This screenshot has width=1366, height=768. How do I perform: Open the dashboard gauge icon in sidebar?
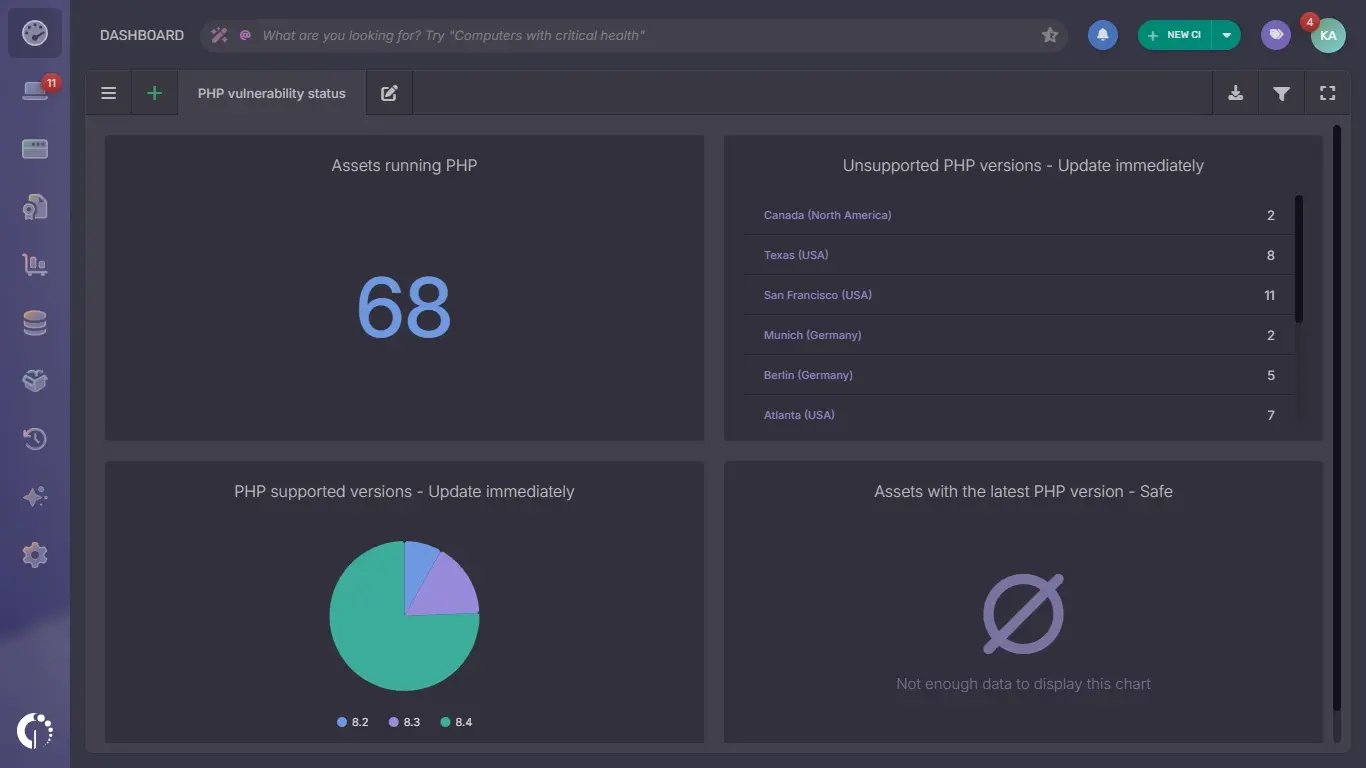35,34
